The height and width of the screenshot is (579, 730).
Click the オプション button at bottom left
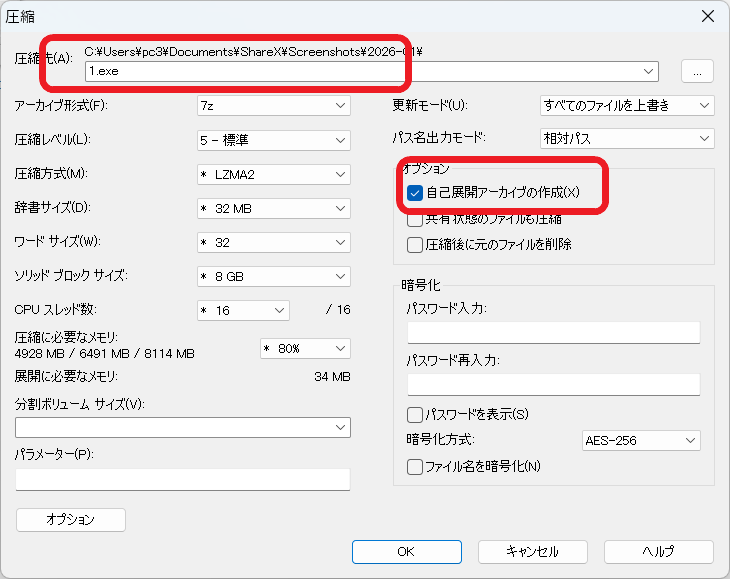click(71, 519)
